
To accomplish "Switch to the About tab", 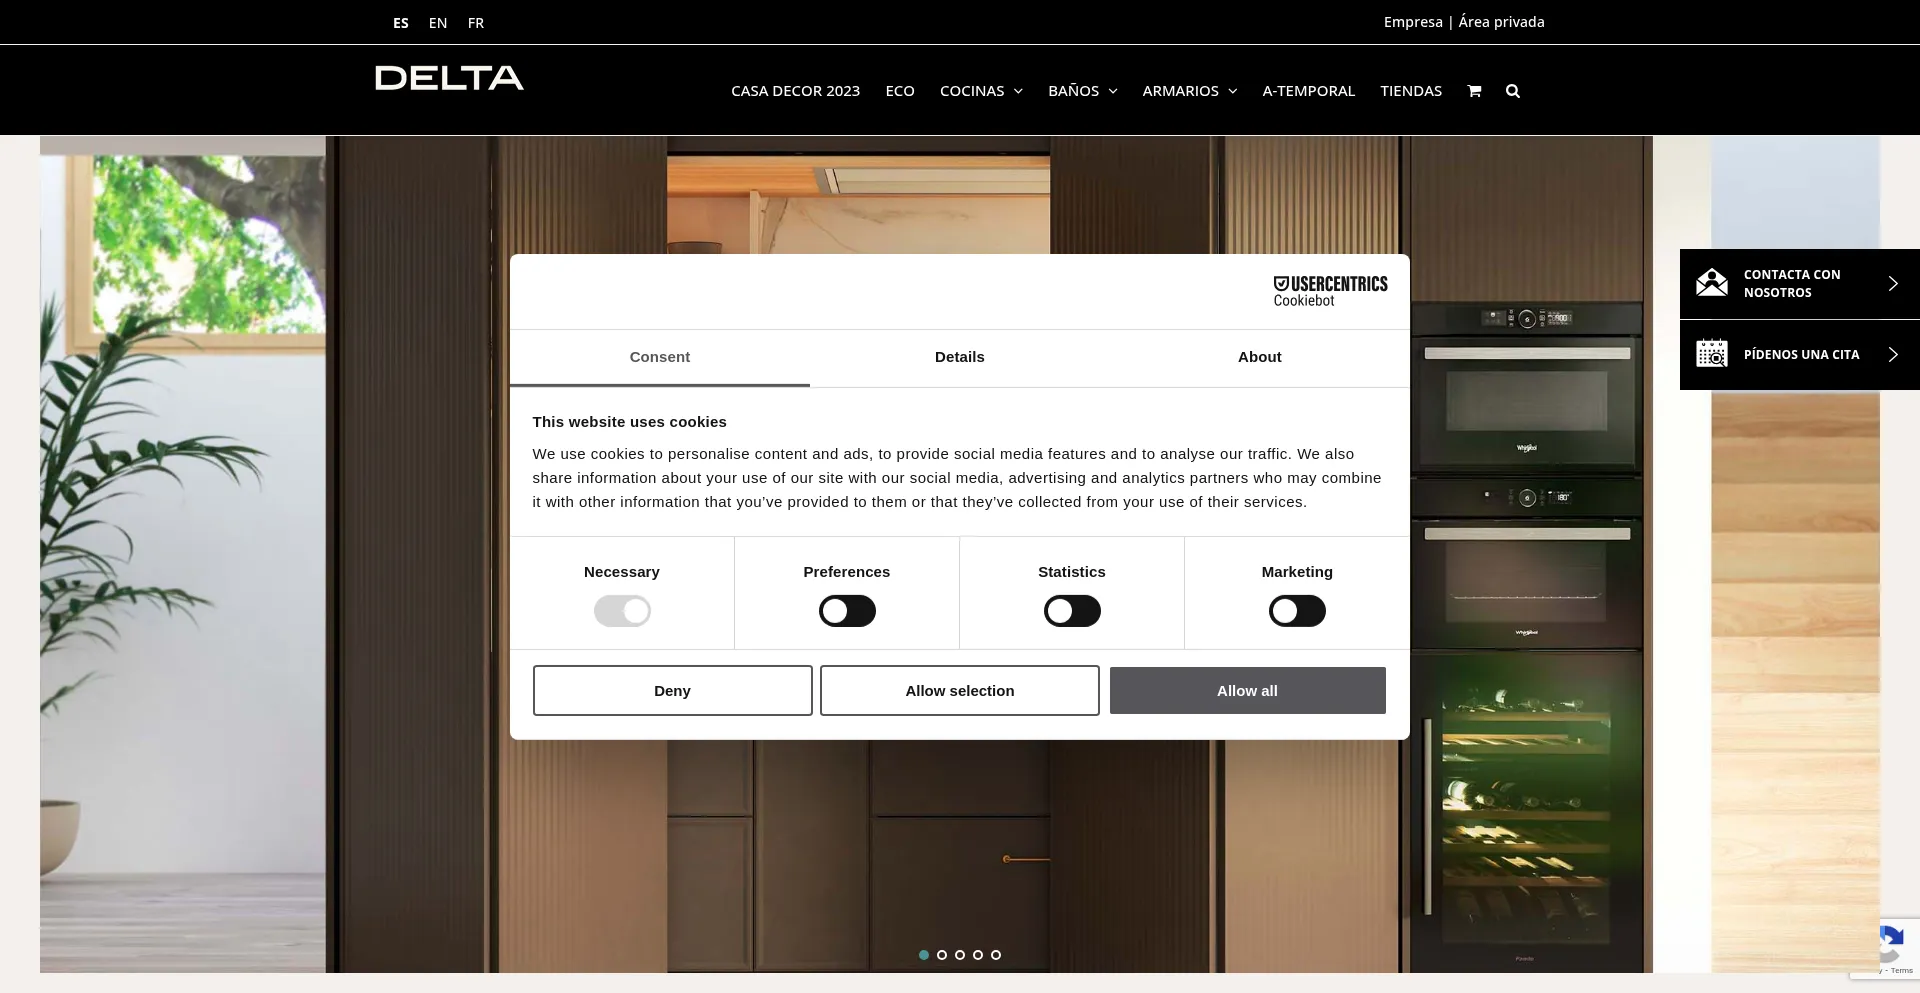I will 1259,357.
